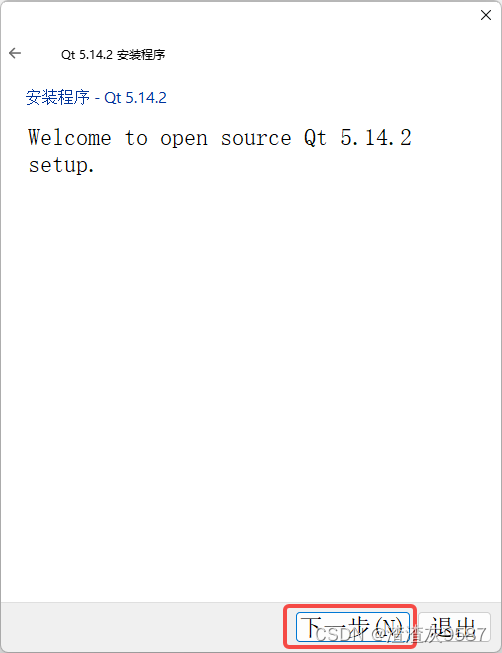Proceed to the next installation step
Screen dimensions: 502x653
coord(353,627)
